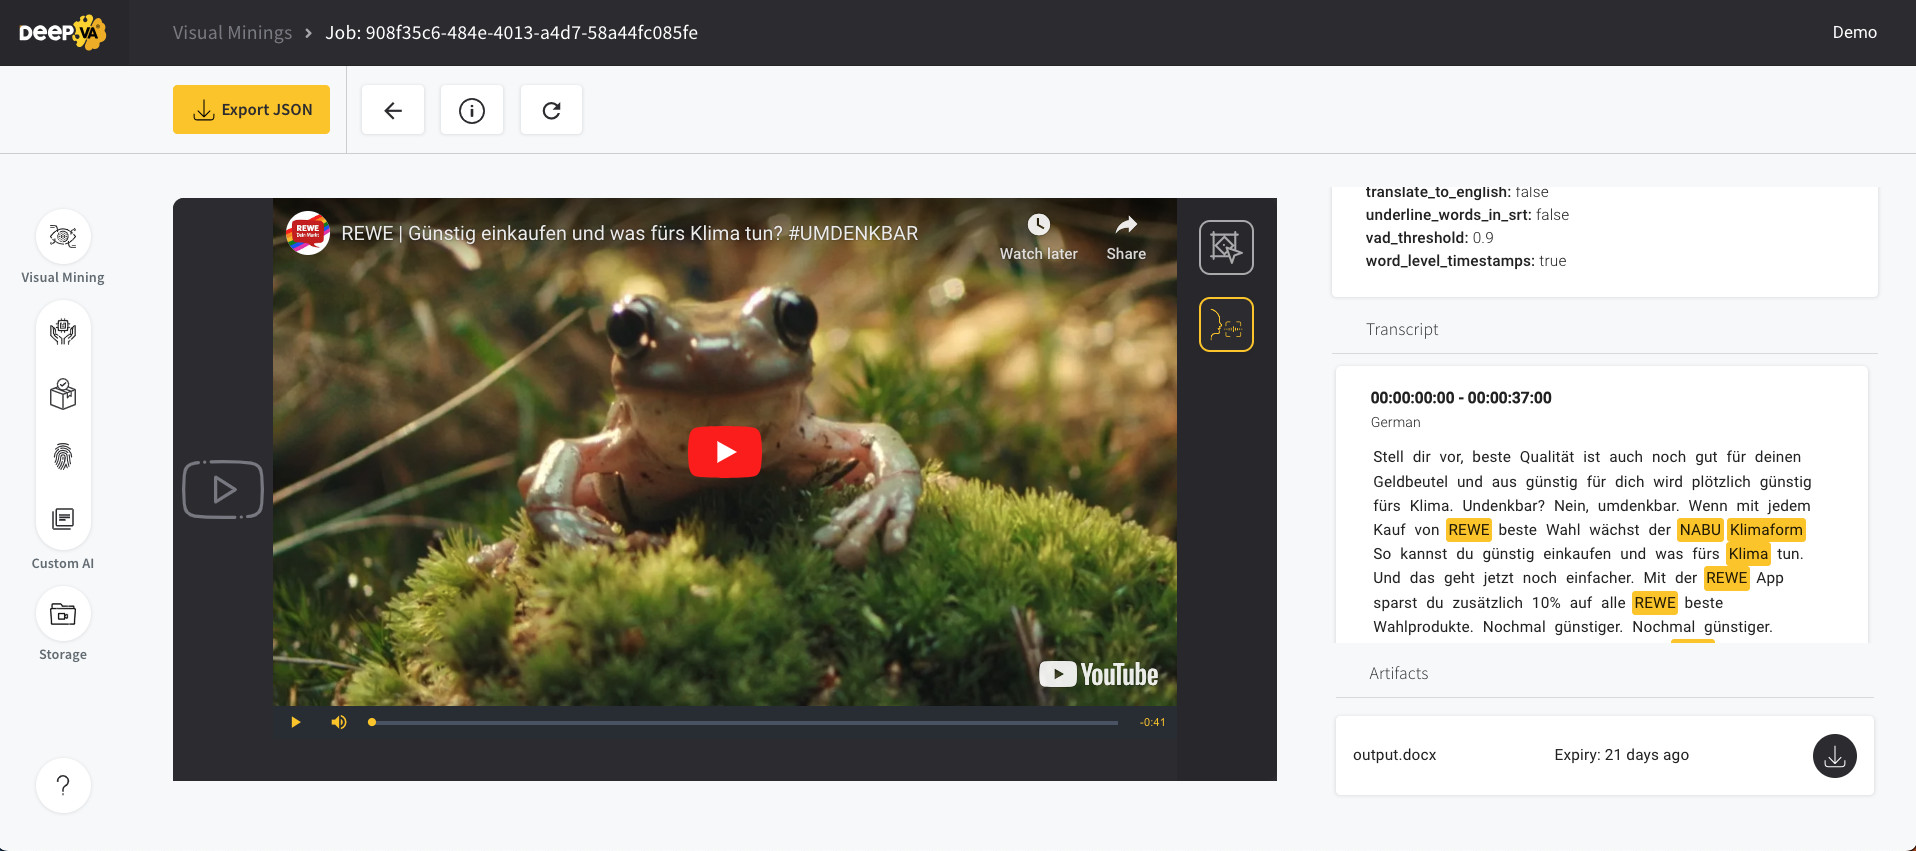The height and width of the screenshot is (851, 1916).
Task: Click the remaining time -0:41 label
Action: [x=1153, y=722]
